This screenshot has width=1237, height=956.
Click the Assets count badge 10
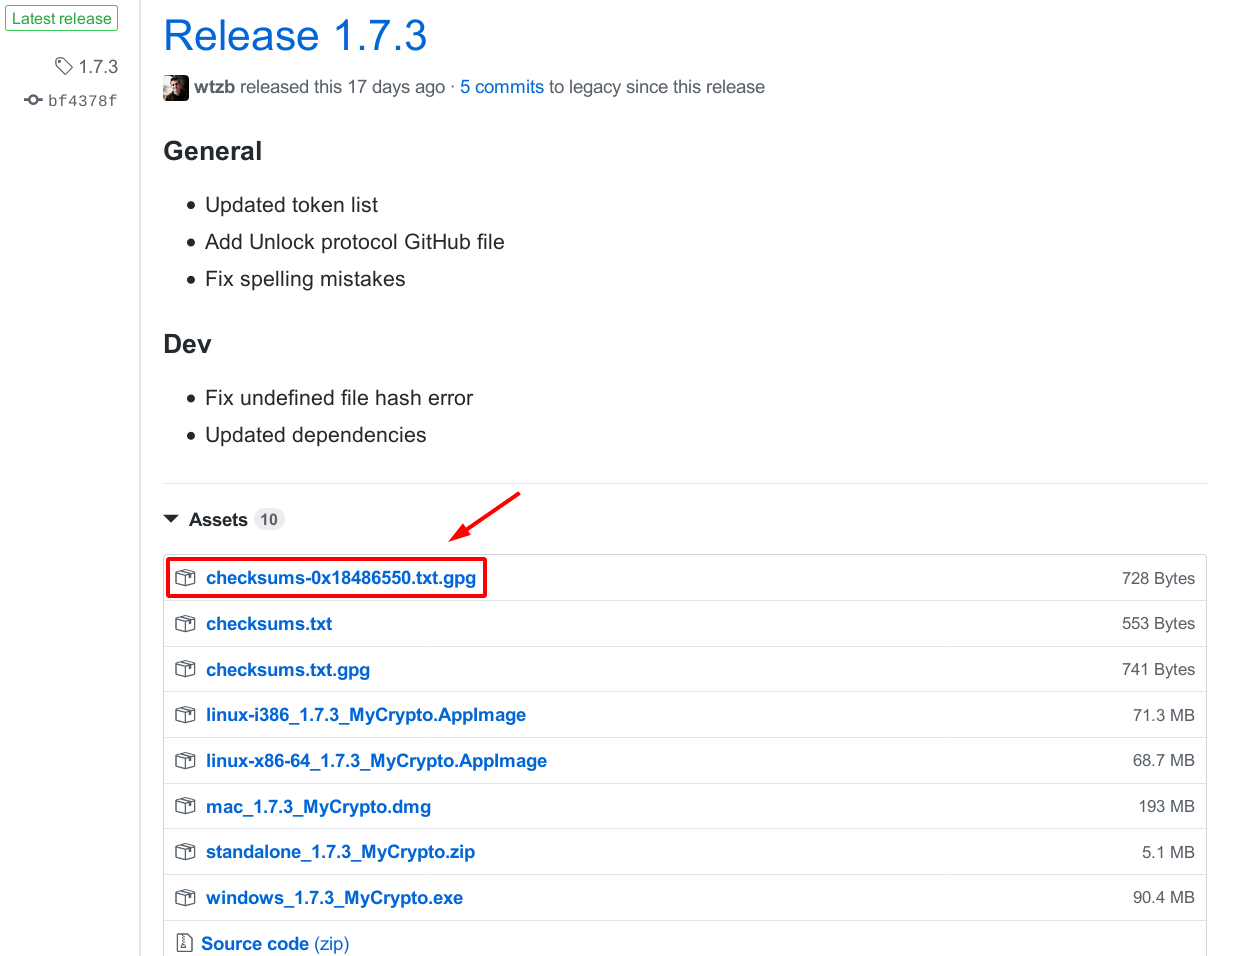[269, 519]
